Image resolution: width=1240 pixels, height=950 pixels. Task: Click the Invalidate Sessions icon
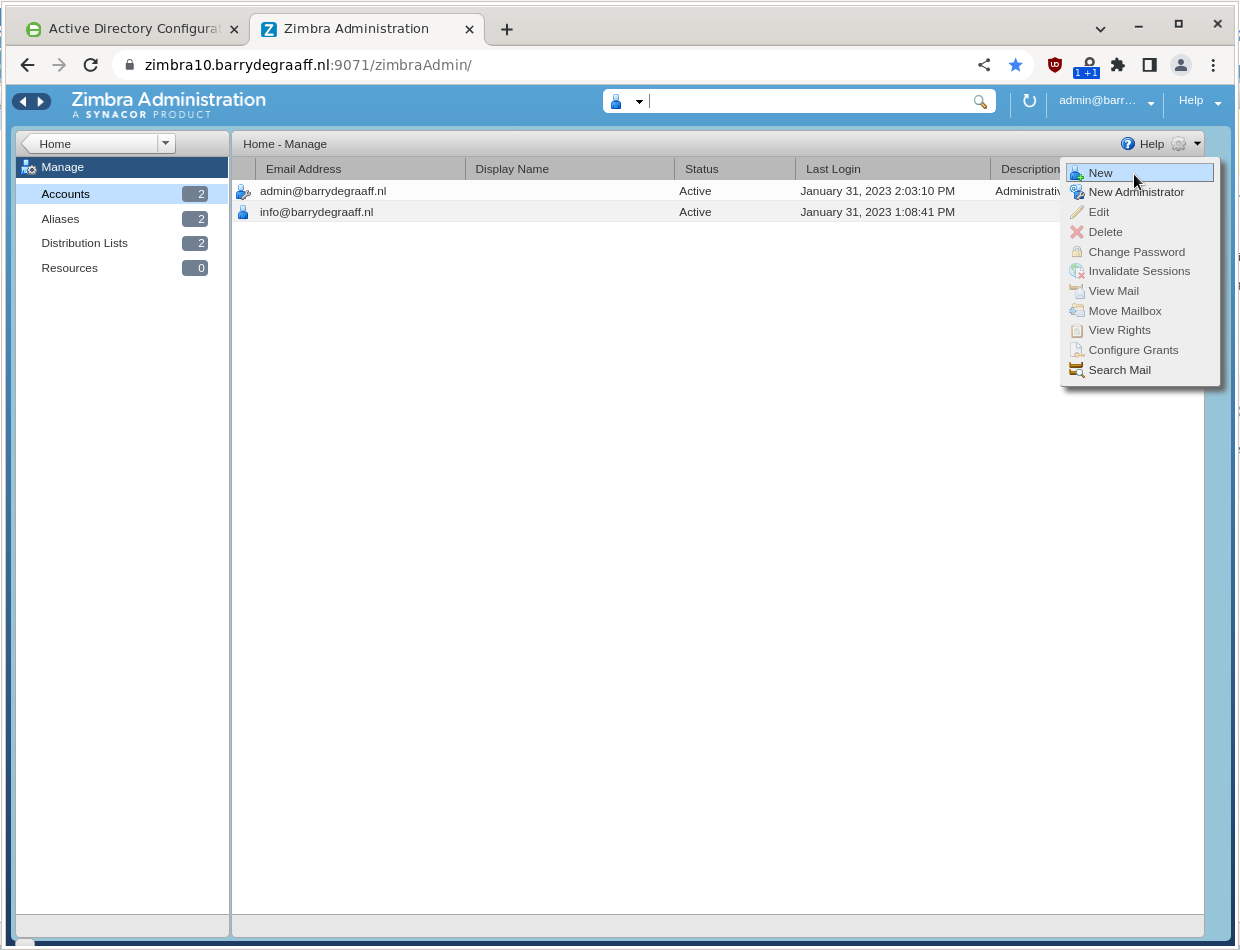tap(1076, 271)
